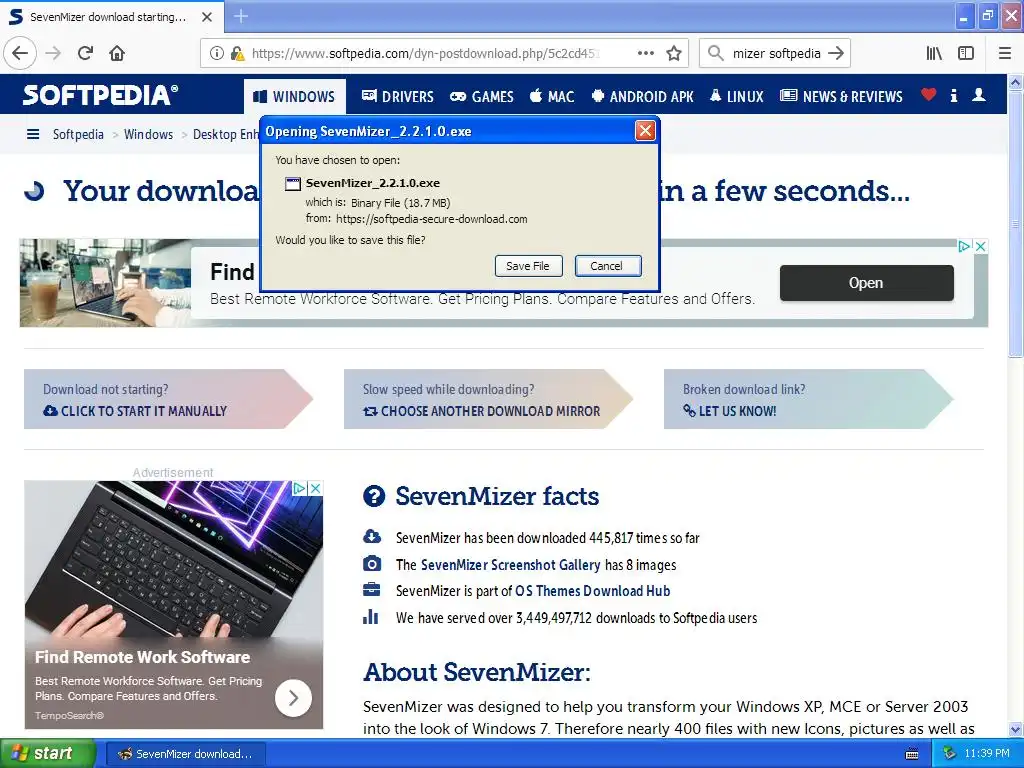Open the DRIVERS category

tap(398, 97)
